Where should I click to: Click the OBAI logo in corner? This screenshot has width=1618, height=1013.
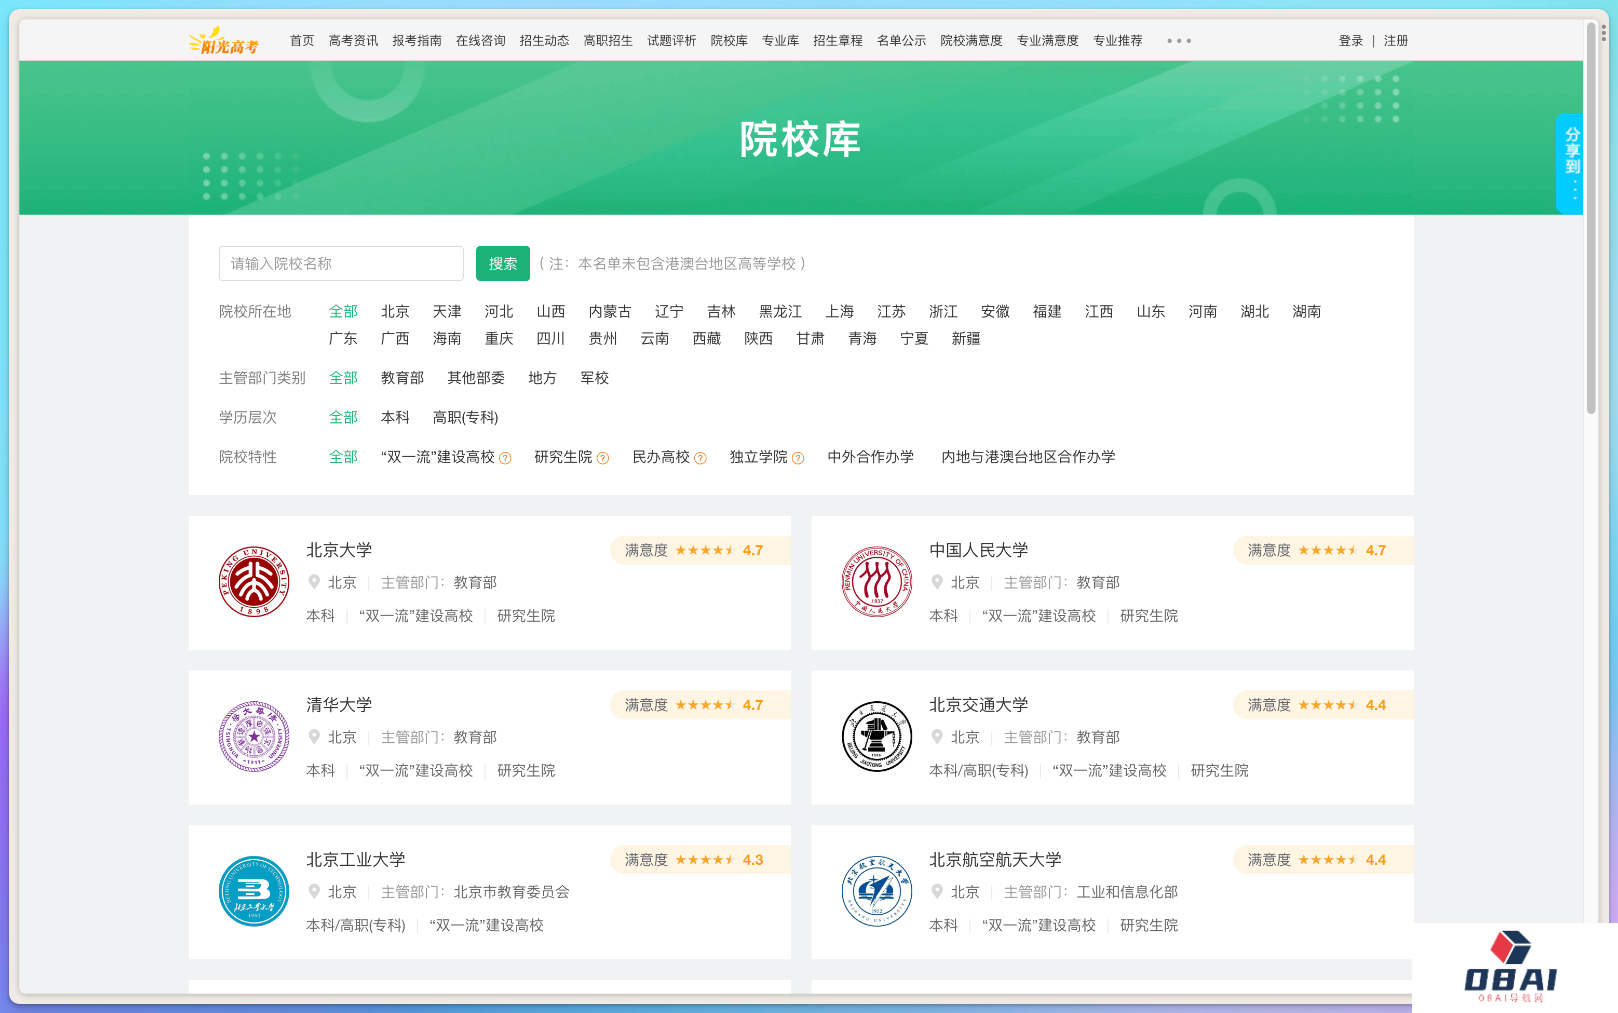pyautogui.click(x=1511, y=967)
